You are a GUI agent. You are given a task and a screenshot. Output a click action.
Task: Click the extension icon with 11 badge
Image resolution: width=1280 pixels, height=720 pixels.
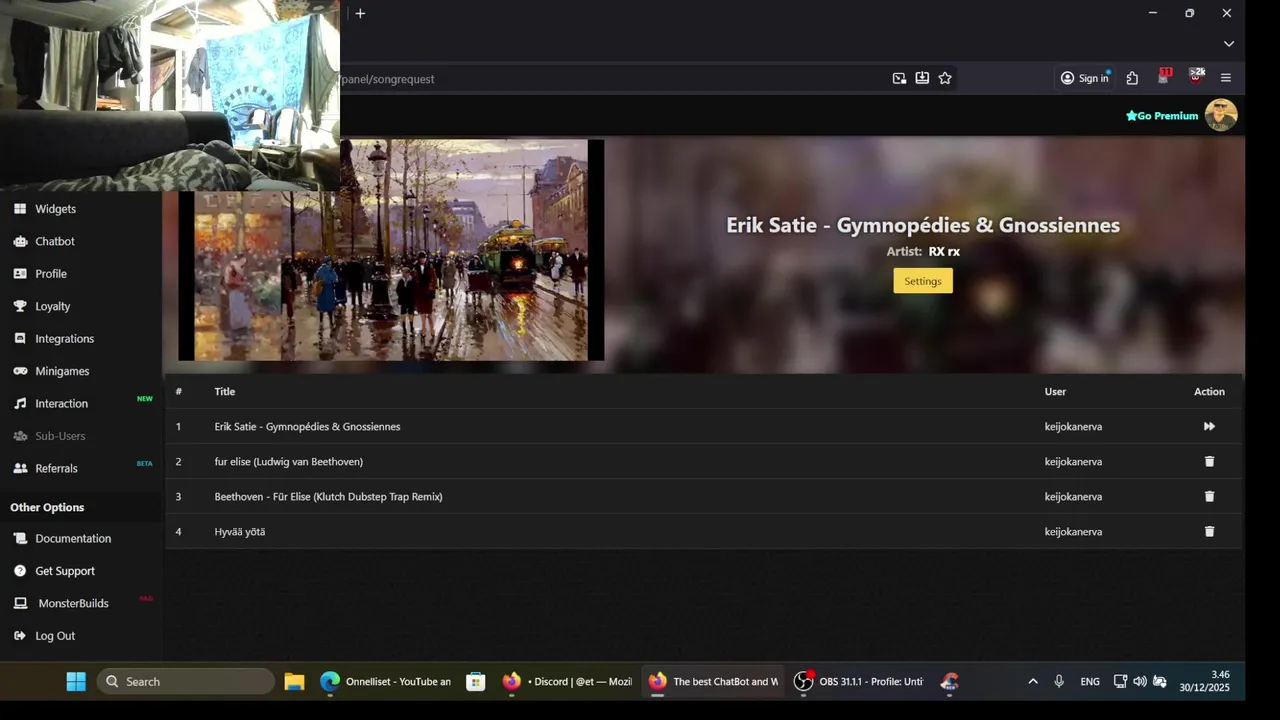click(x=1164, y=77)
